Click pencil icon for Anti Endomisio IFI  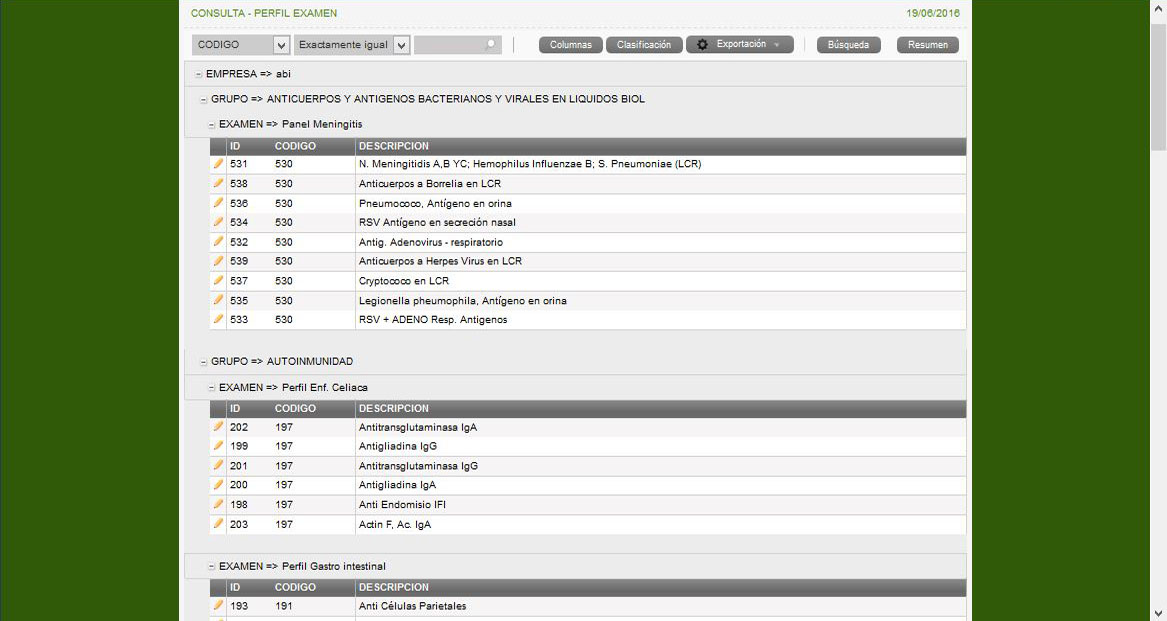pyautogui.click(x=218, y=504)
